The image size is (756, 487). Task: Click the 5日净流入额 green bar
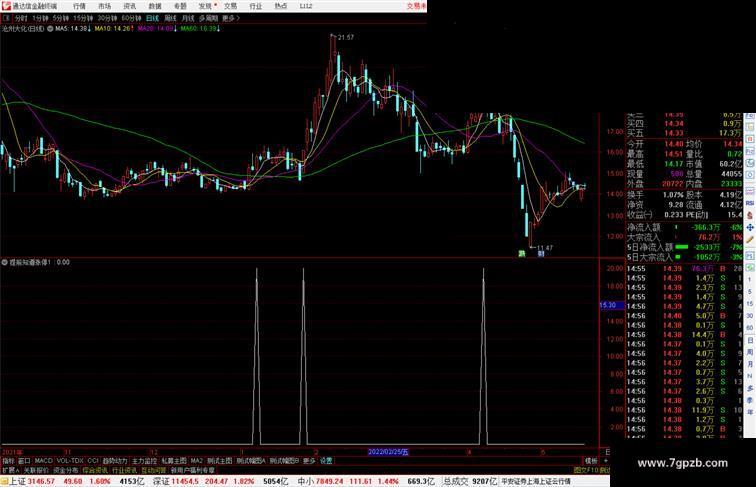click(682, 247)
